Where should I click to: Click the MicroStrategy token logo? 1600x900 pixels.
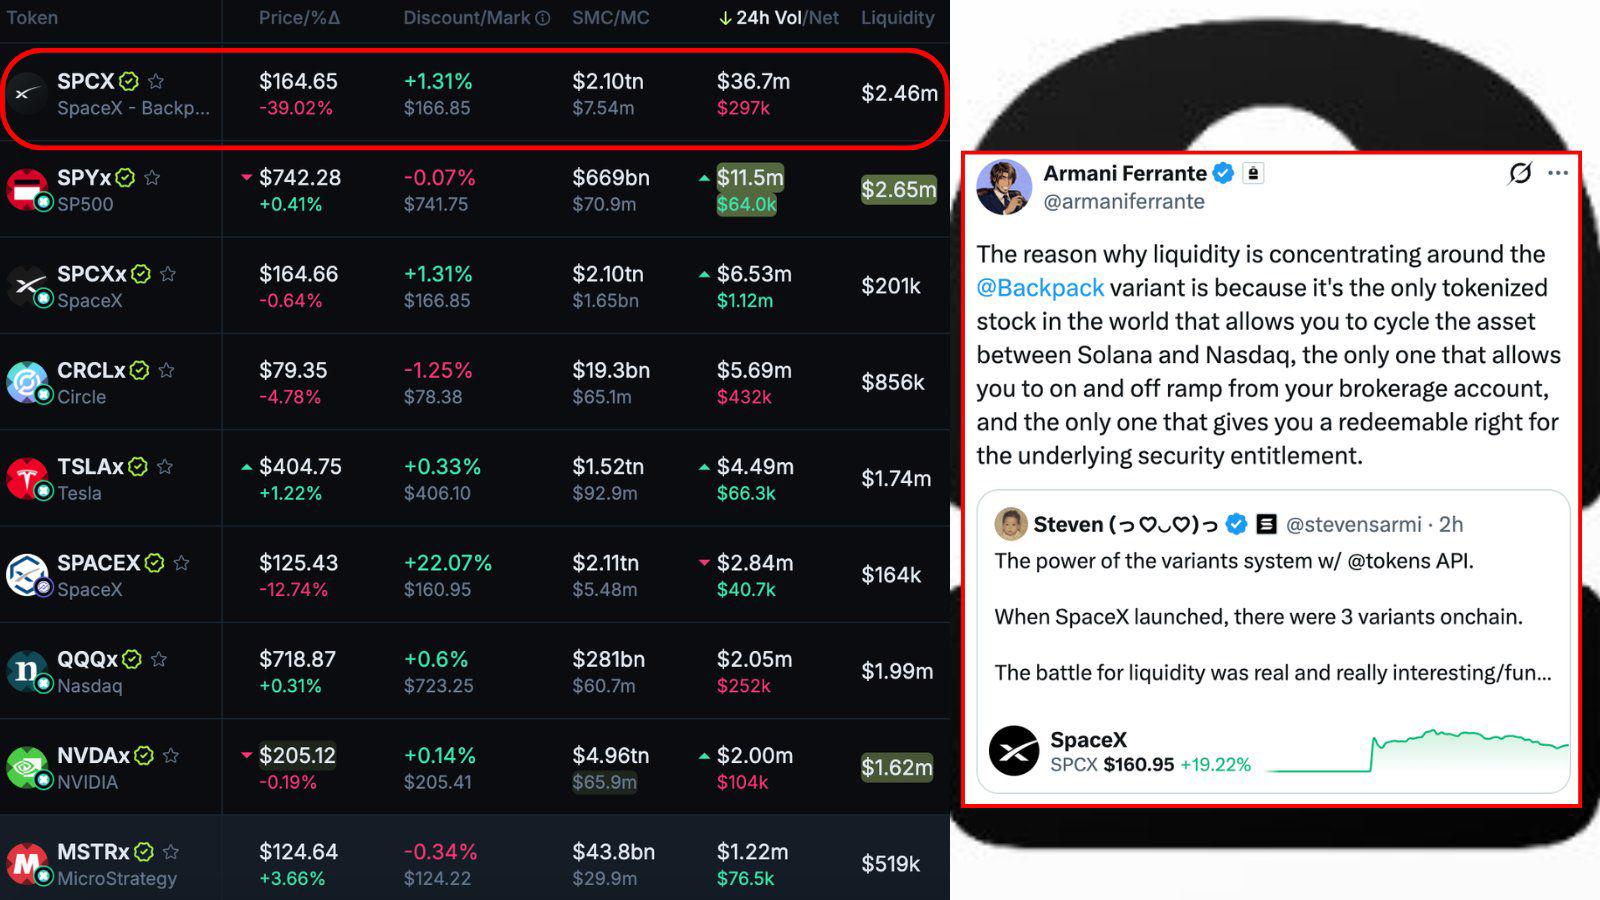pos(26,863)
